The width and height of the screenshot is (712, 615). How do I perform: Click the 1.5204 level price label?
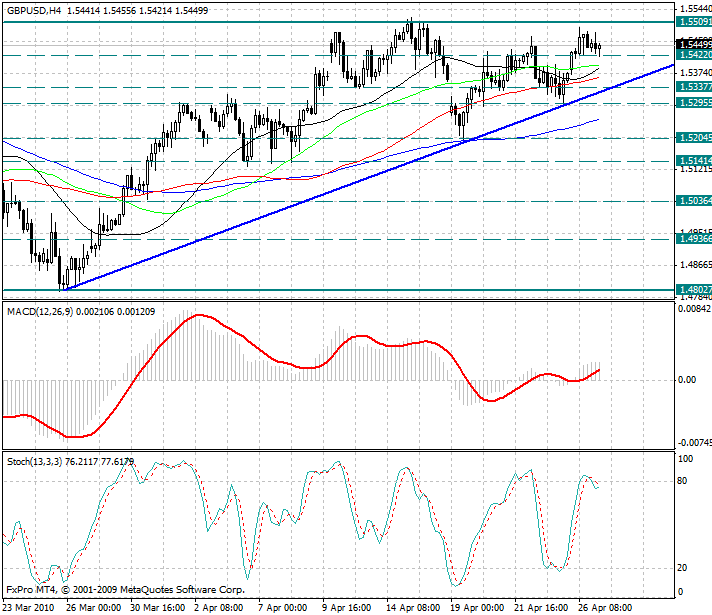click(694, 138)
